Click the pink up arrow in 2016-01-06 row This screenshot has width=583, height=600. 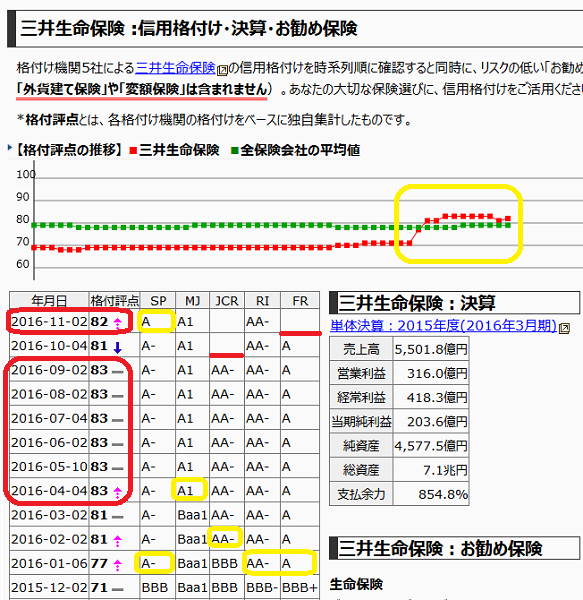pos(118,564)
